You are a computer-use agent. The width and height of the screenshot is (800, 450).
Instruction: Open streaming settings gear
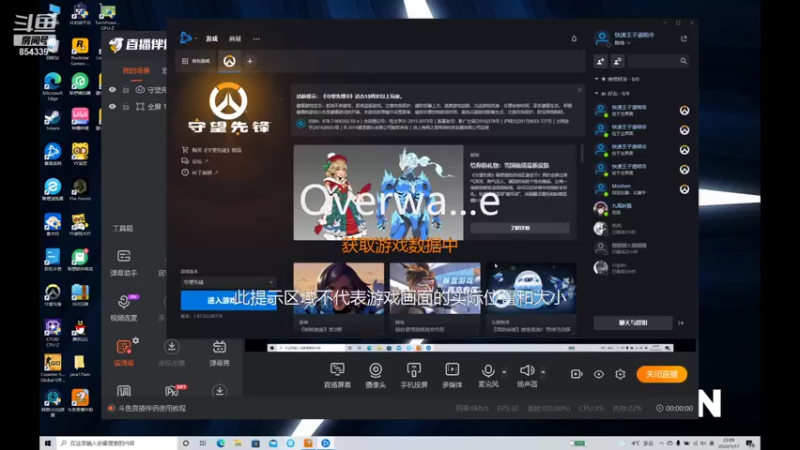click(x=620, y=374)
